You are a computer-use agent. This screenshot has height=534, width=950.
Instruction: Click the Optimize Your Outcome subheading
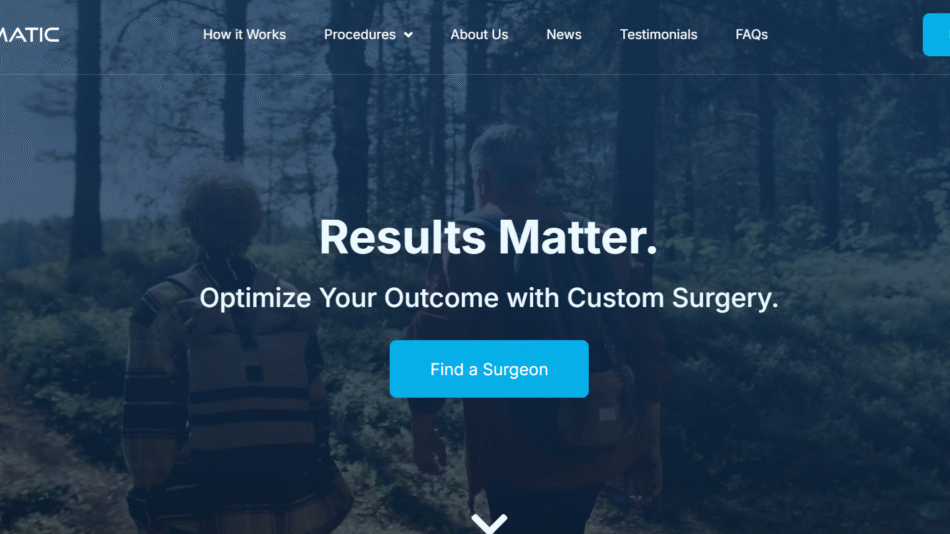click(489, 298)
